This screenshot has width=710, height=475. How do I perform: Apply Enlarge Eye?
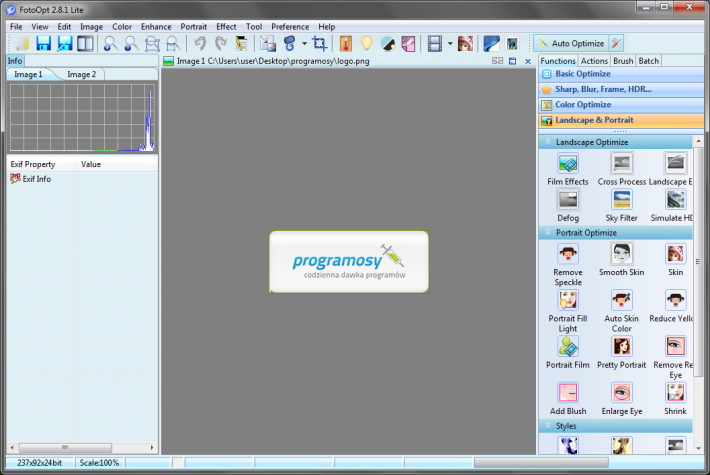click(621, 399)
